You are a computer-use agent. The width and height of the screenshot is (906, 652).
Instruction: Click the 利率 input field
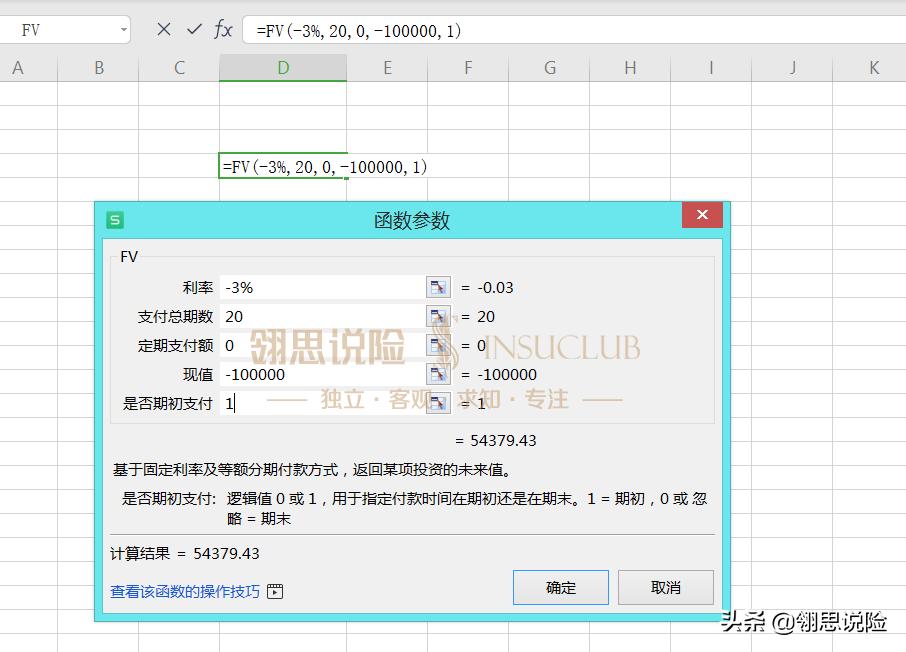[322, 287]
